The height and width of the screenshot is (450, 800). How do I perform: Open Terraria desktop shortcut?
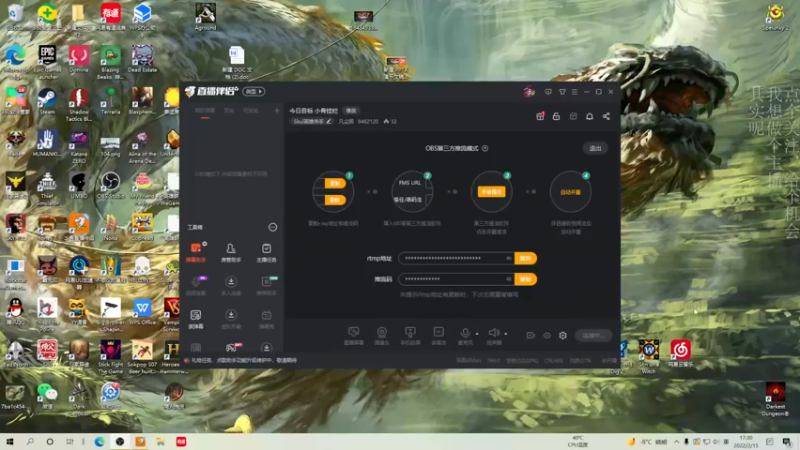click(110, 101)
